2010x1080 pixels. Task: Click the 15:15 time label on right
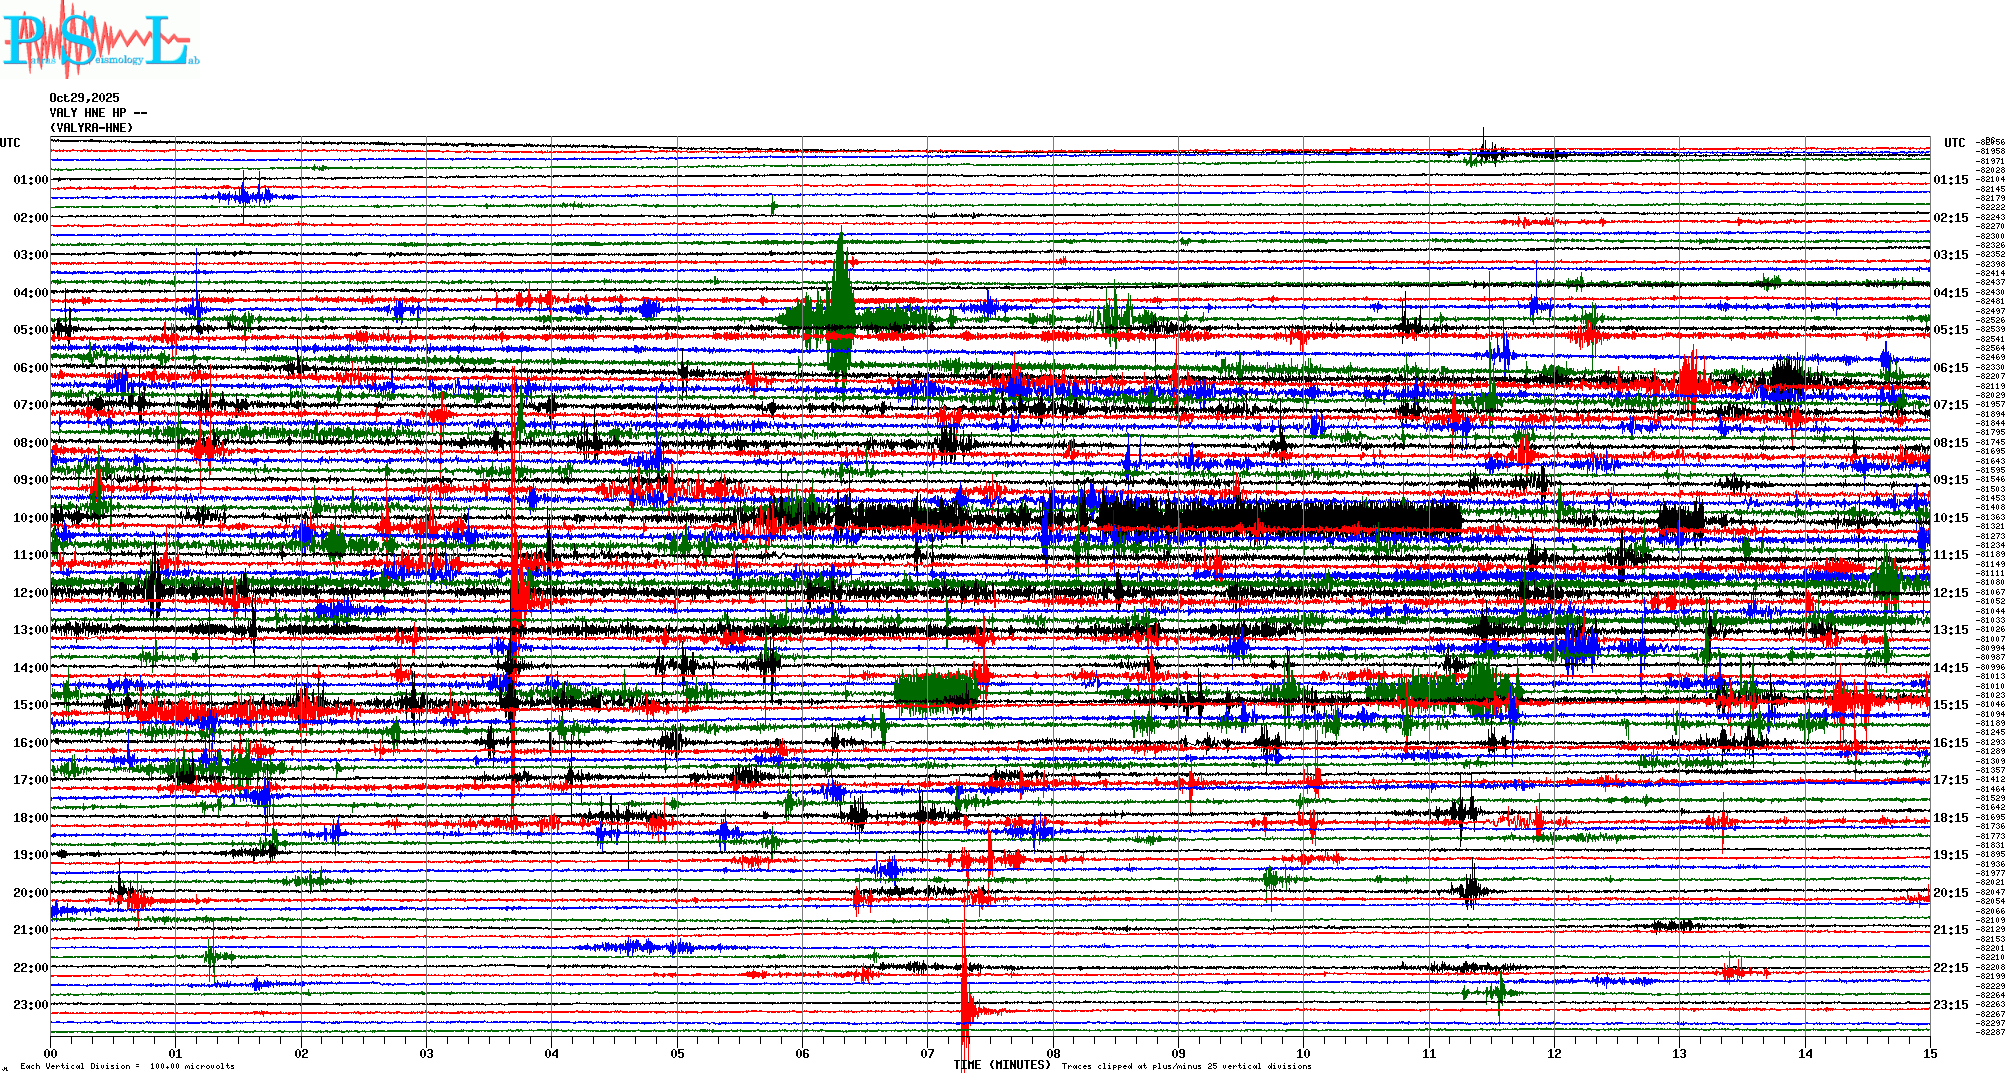(1950, 705)
